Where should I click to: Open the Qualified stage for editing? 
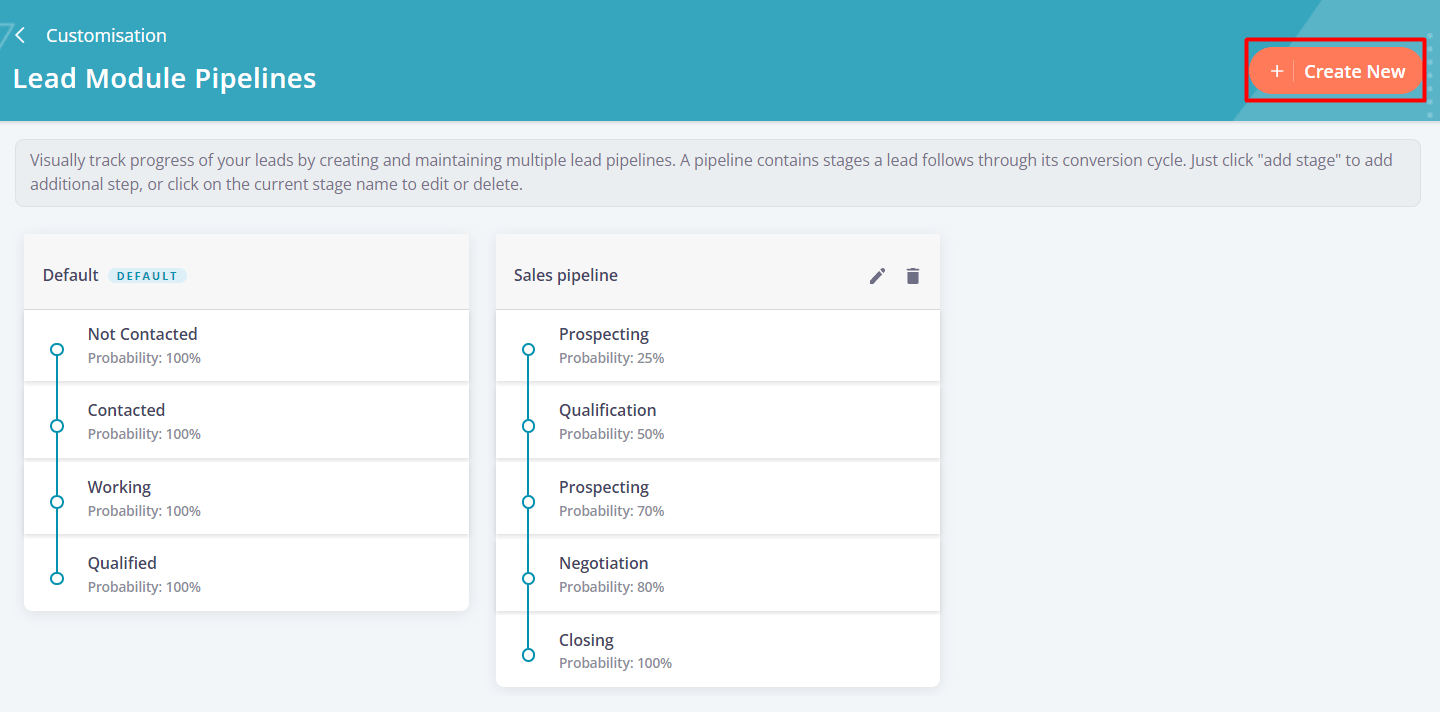pyautogui.click(x=122, y=562)
